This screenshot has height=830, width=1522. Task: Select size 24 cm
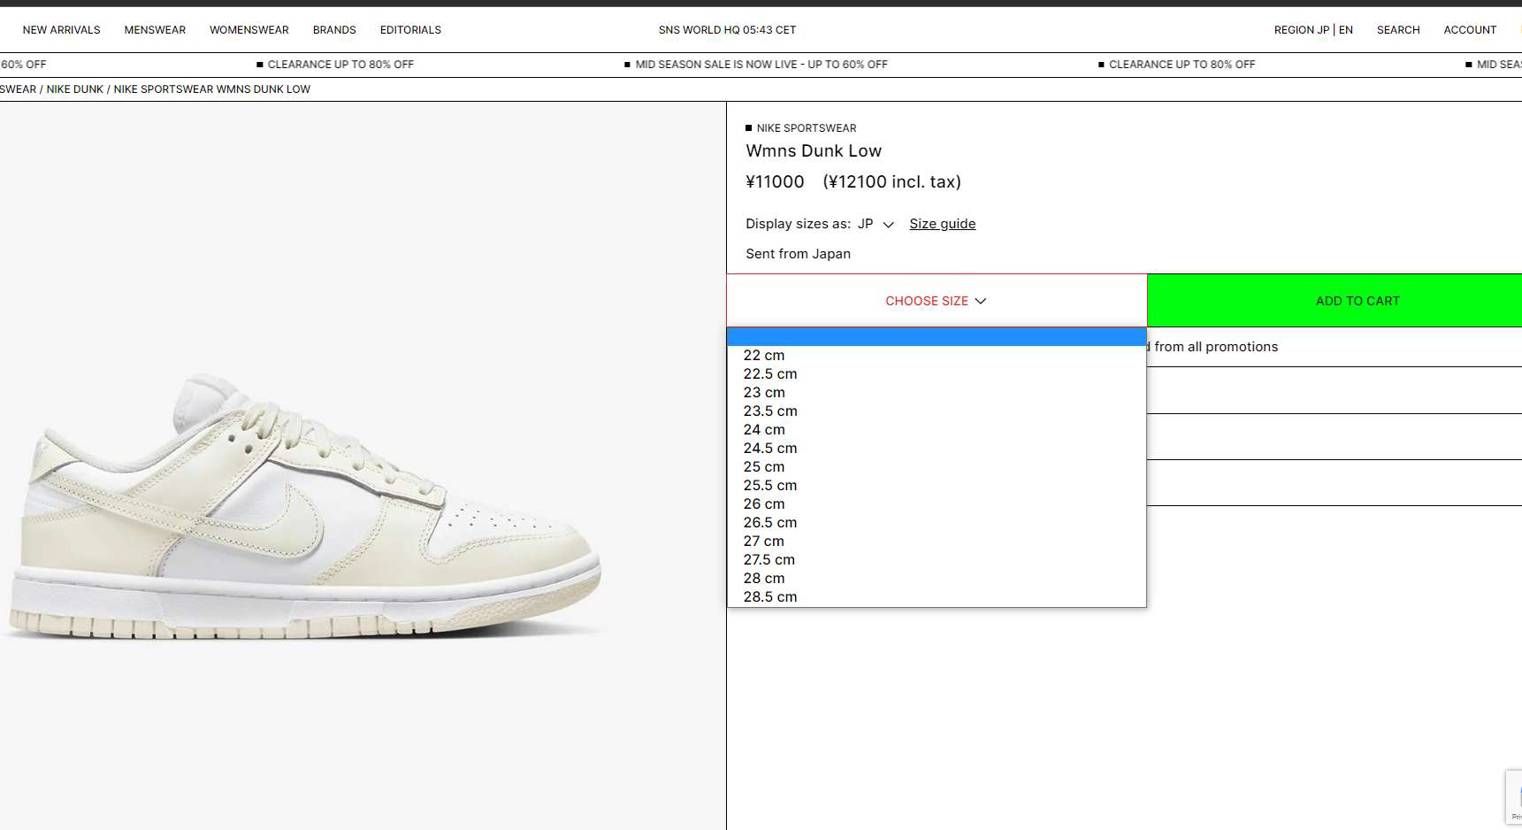pyautogui.click(x=936, y=430)
